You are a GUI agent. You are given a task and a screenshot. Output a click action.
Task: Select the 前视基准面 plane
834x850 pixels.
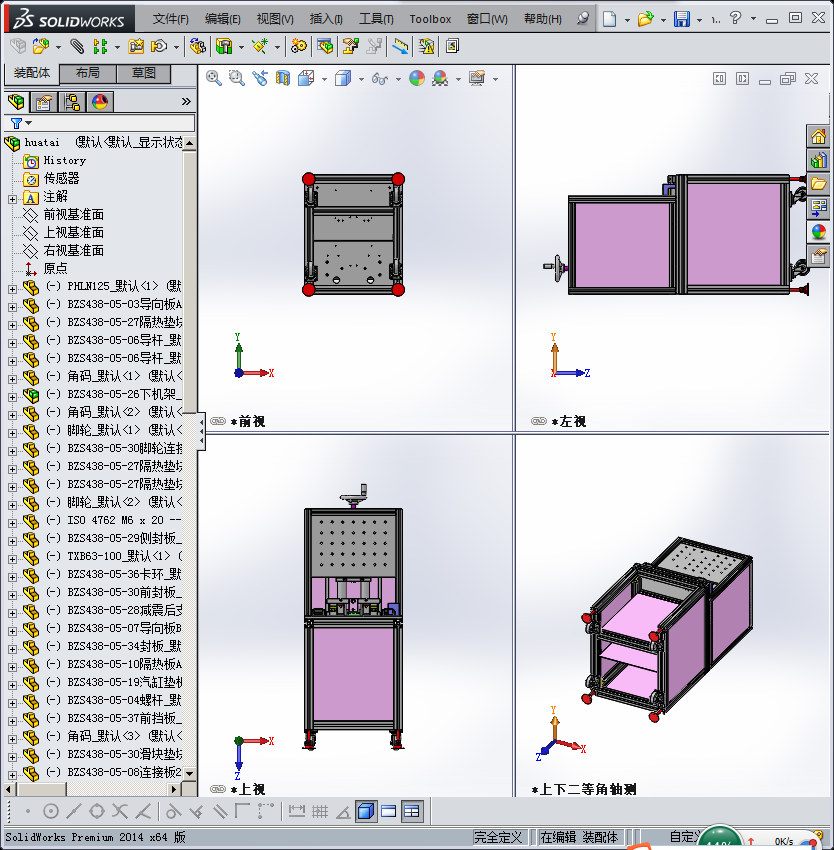[73, 215]
